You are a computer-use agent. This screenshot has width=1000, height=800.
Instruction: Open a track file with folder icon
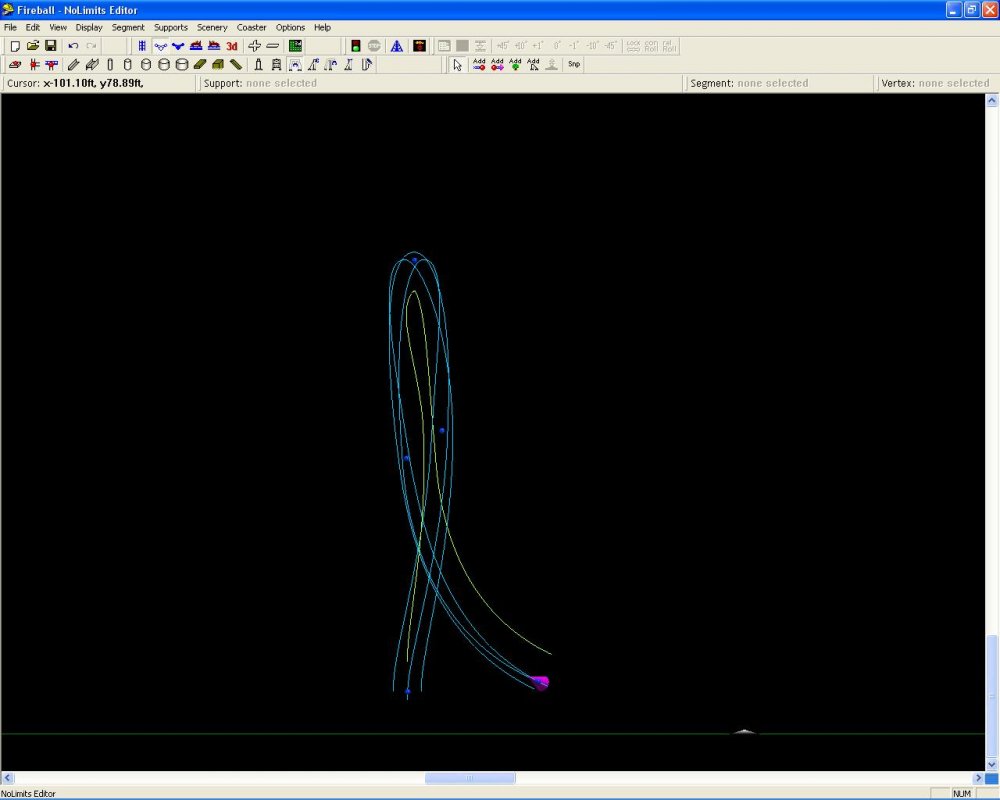33,46
